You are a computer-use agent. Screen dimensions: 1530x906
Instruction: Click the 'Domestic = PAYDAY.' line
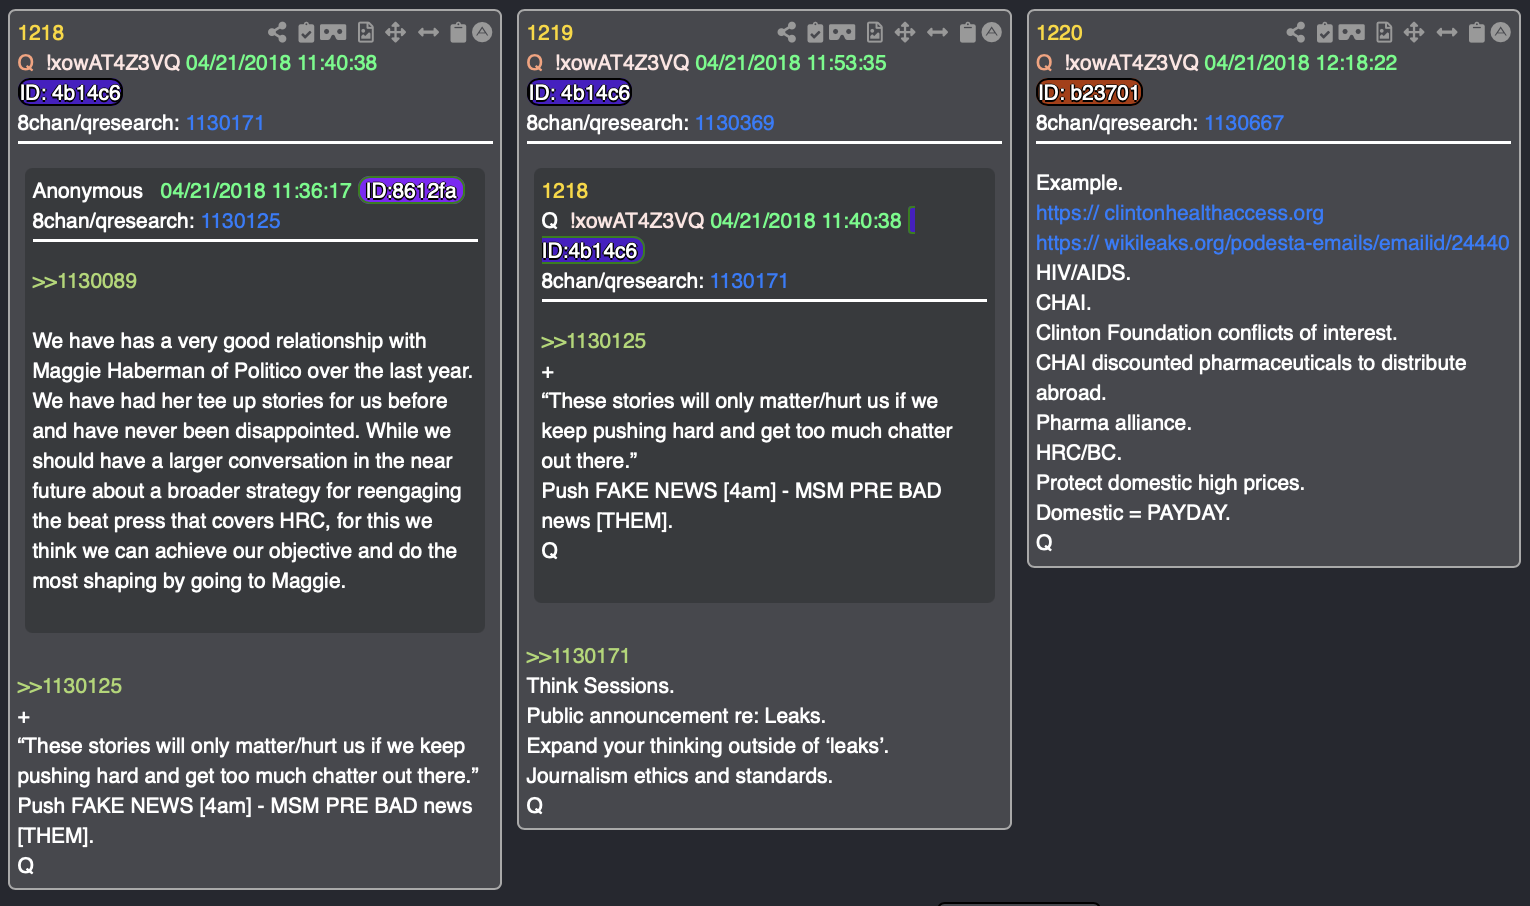[x=1133, y=513]
